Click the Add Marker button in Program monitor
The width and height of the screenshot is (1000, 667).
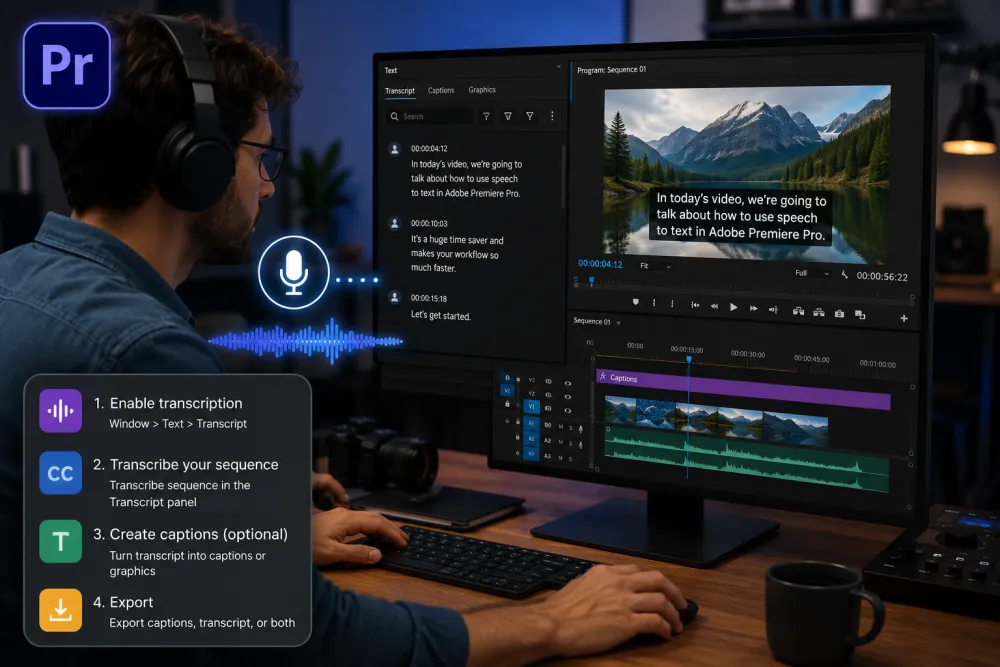tap(635, 302)
